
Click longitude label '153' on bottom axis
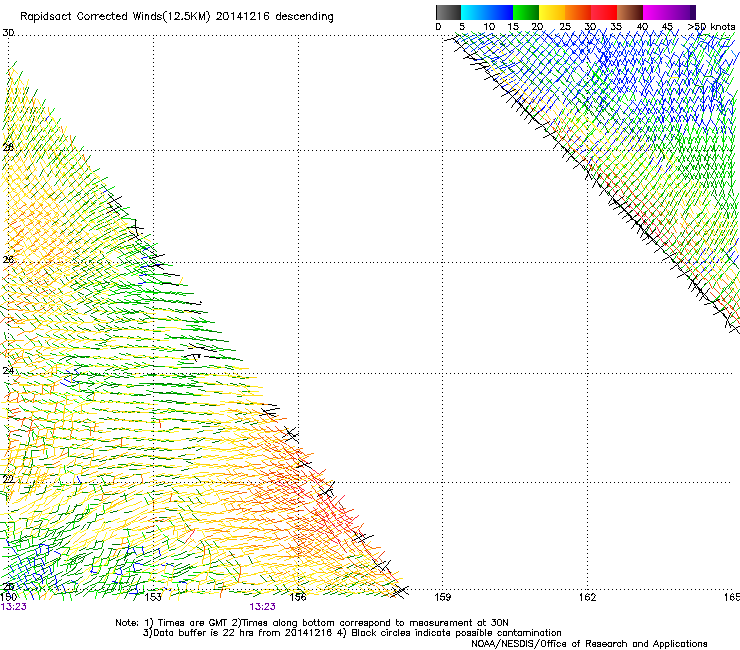[153, 597]
